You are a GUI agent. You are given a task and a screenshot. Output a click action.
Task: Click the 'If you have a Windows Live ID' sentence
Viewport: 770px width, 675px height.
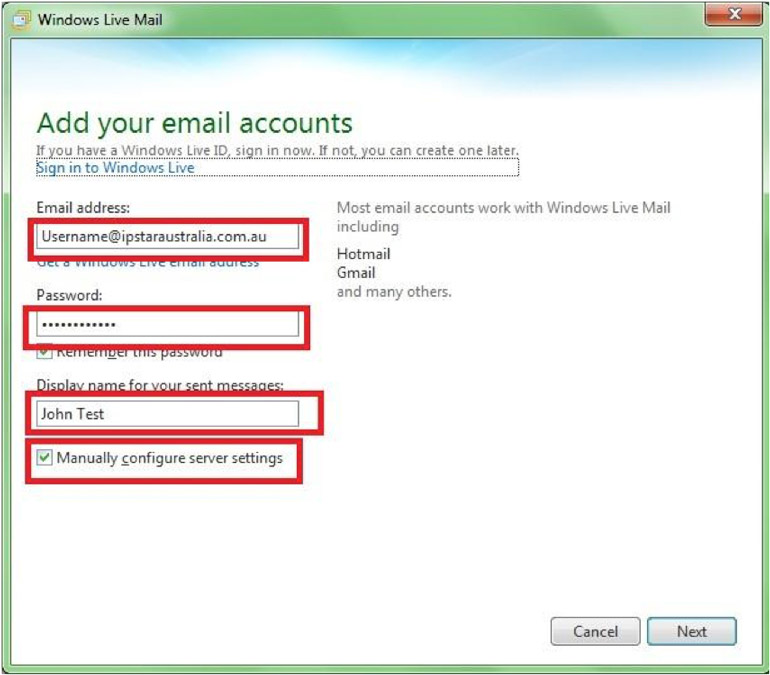[277, 150]
